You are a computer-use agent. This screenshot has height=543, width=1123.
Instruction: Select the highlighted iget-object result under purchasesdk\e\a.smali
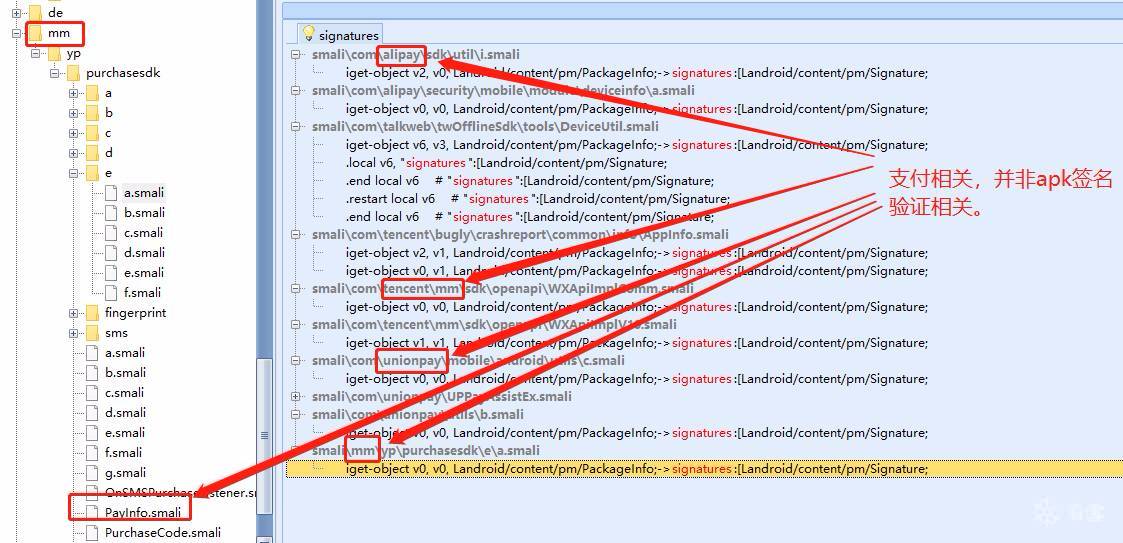point(636,469)
